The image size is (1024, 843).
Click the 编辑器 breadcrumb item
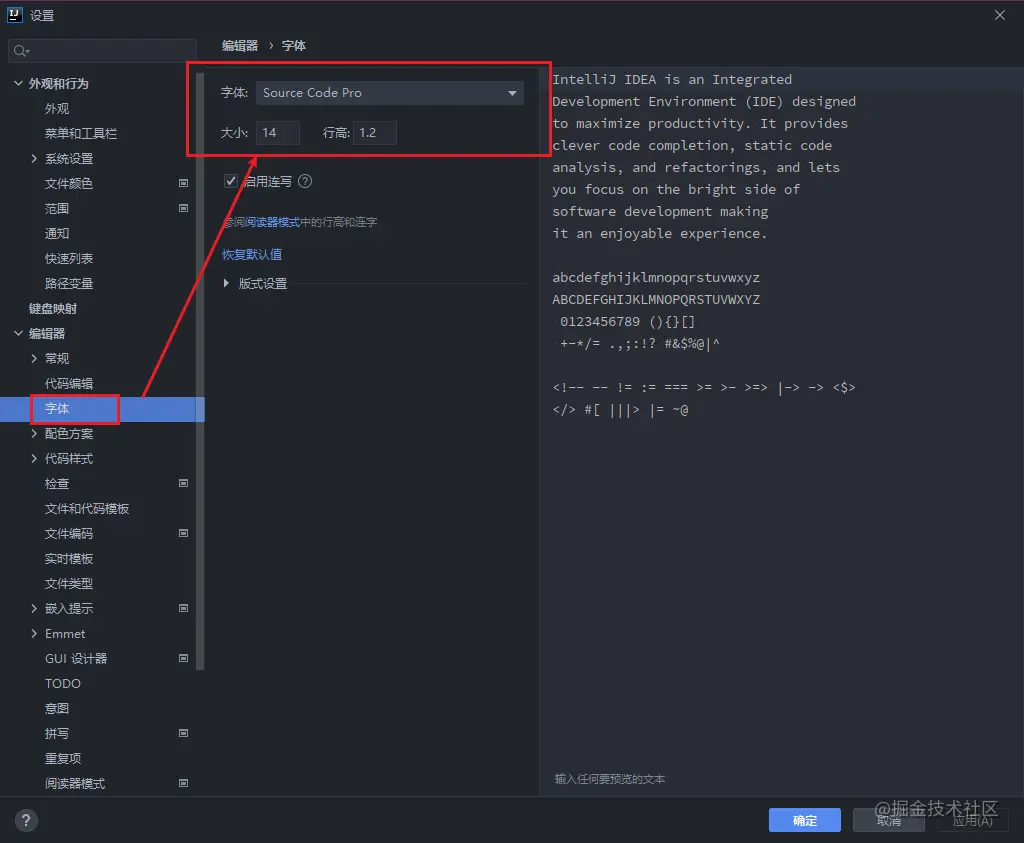(x=240, y=45)
